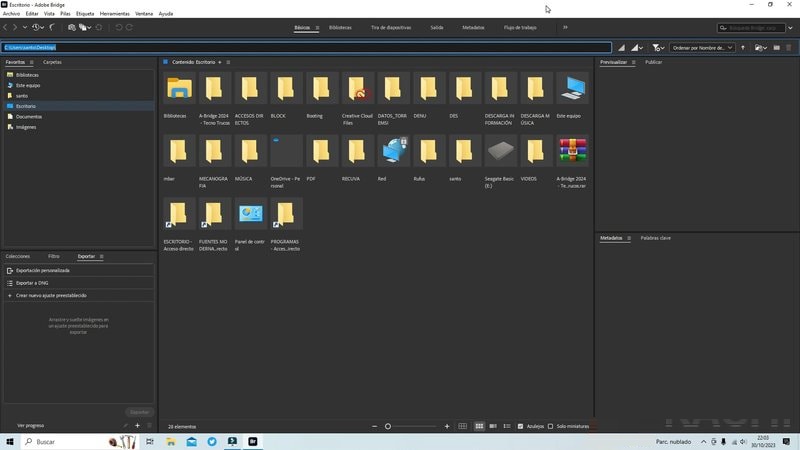Switch to Metadatos workspace tab
The width and height of the screenshot is (800, 450).
(473, 28)
